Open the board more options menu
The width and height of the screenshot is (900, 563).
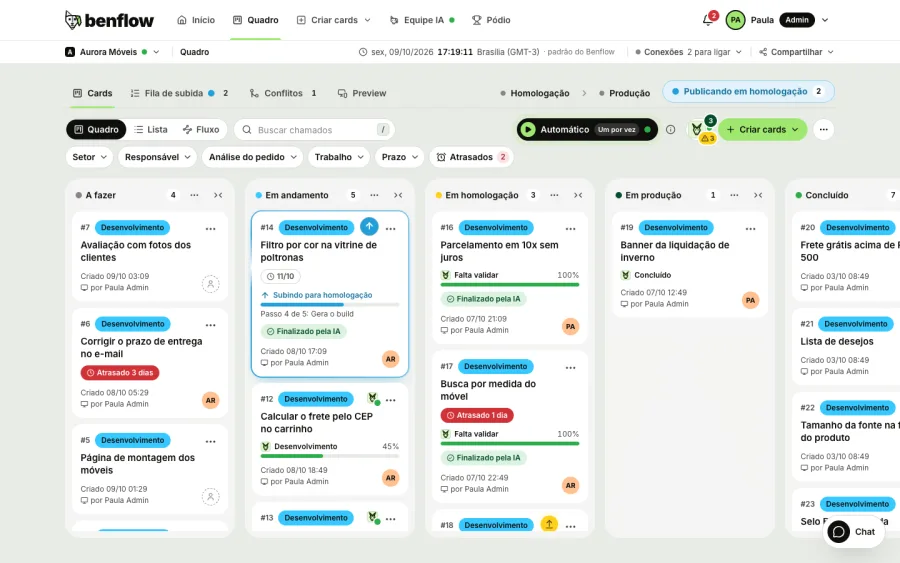point(824,130)
